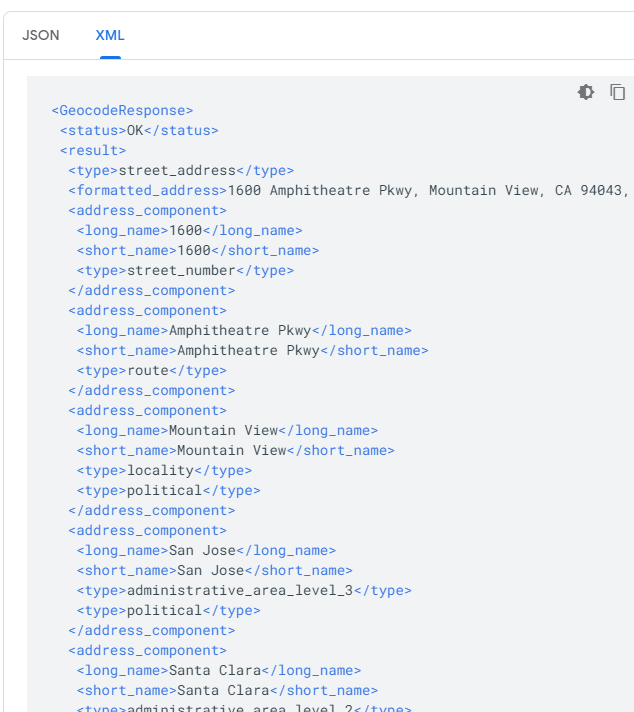Viewport: 634px width, 712px height.
Task: Switch to the JSON tab
Action: (x=41, y=35)
